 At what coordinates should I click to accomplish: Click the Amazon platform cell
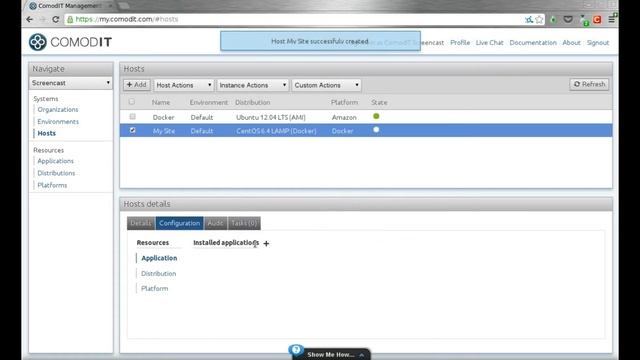click(x=344, y=117)
